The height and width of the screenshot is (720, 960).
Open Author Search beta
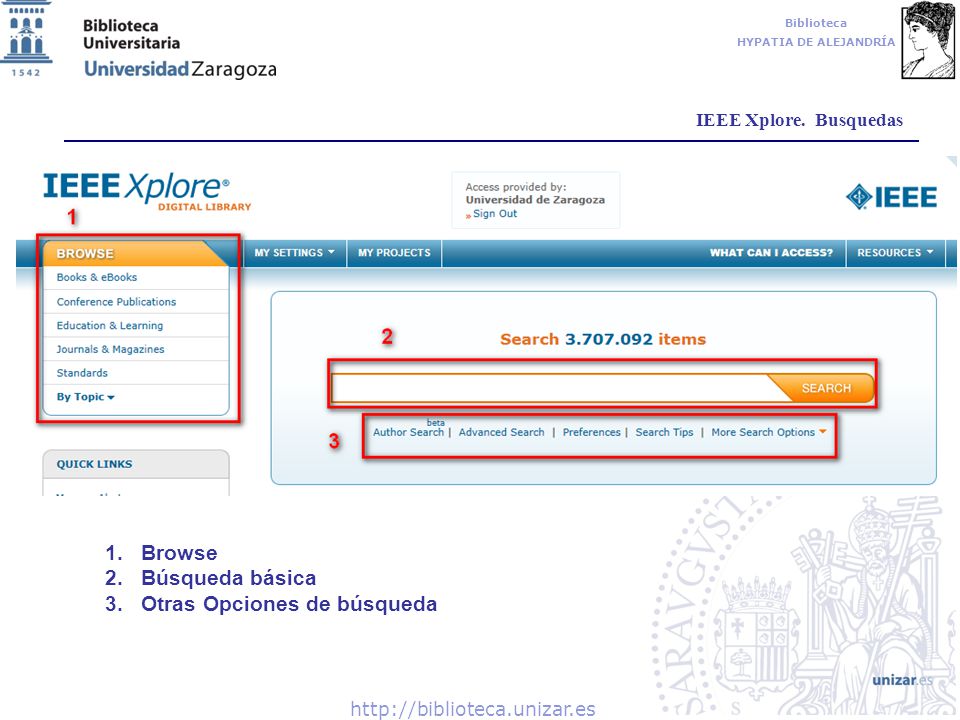[x=408, y=431]
